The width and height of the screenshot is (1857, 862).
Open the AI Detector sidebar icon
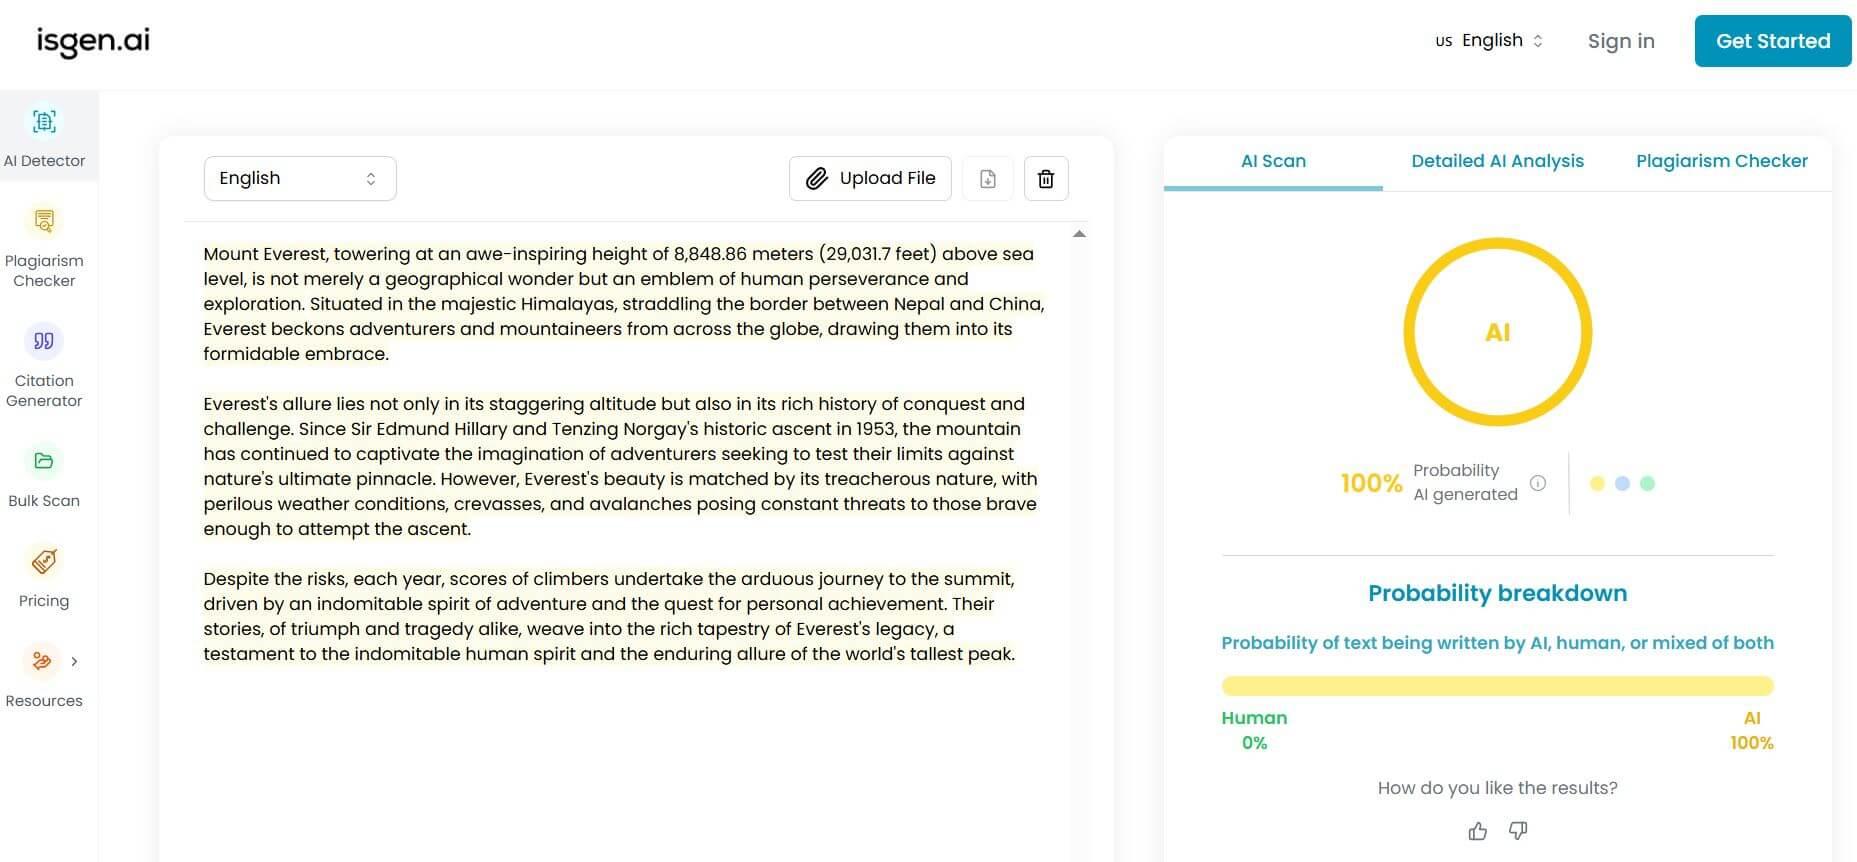tap(44, 122)
